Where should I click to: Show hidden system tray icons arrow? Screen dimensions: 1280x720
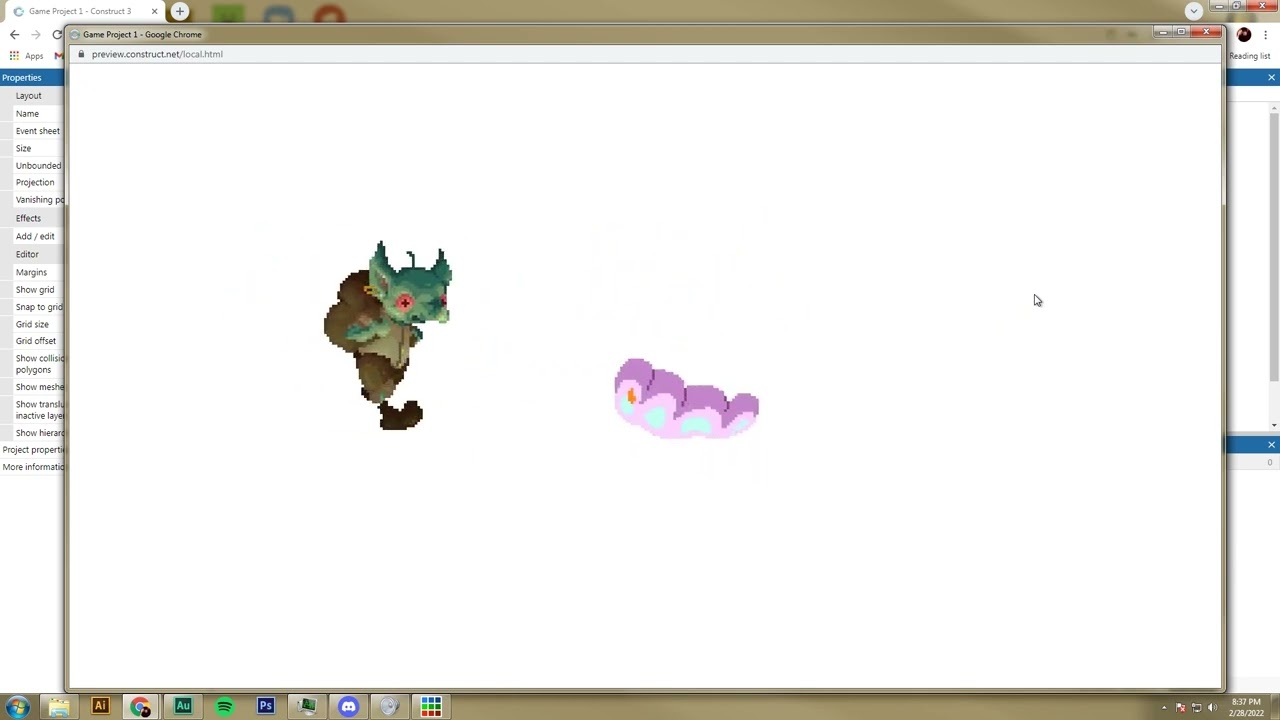point(1164,708)
